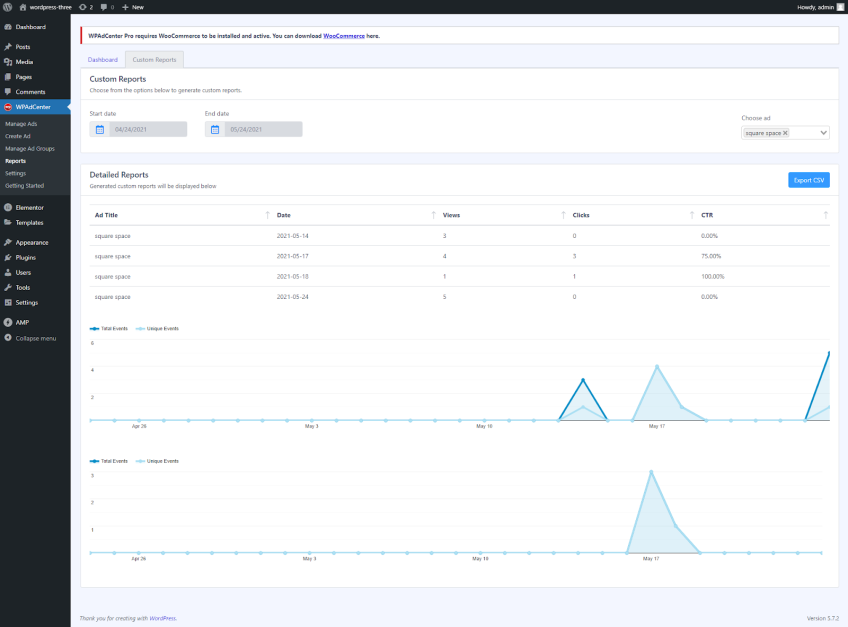Click the Export CSV button
848x627 pixels.
click(x=809, y=180)
